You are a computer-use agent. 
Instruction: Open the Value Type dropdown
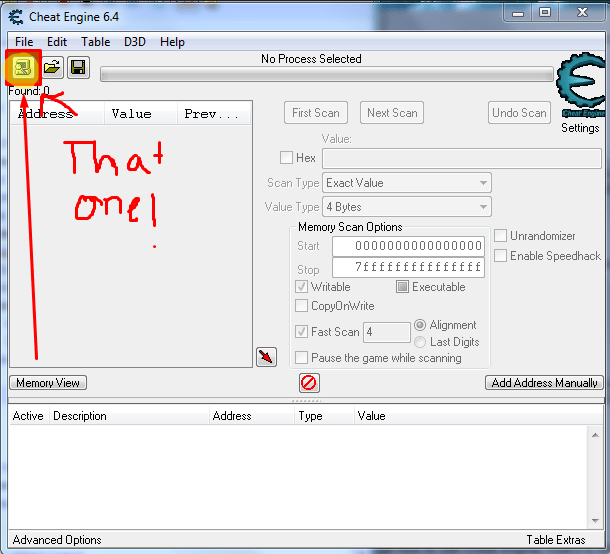pos(407,207)
